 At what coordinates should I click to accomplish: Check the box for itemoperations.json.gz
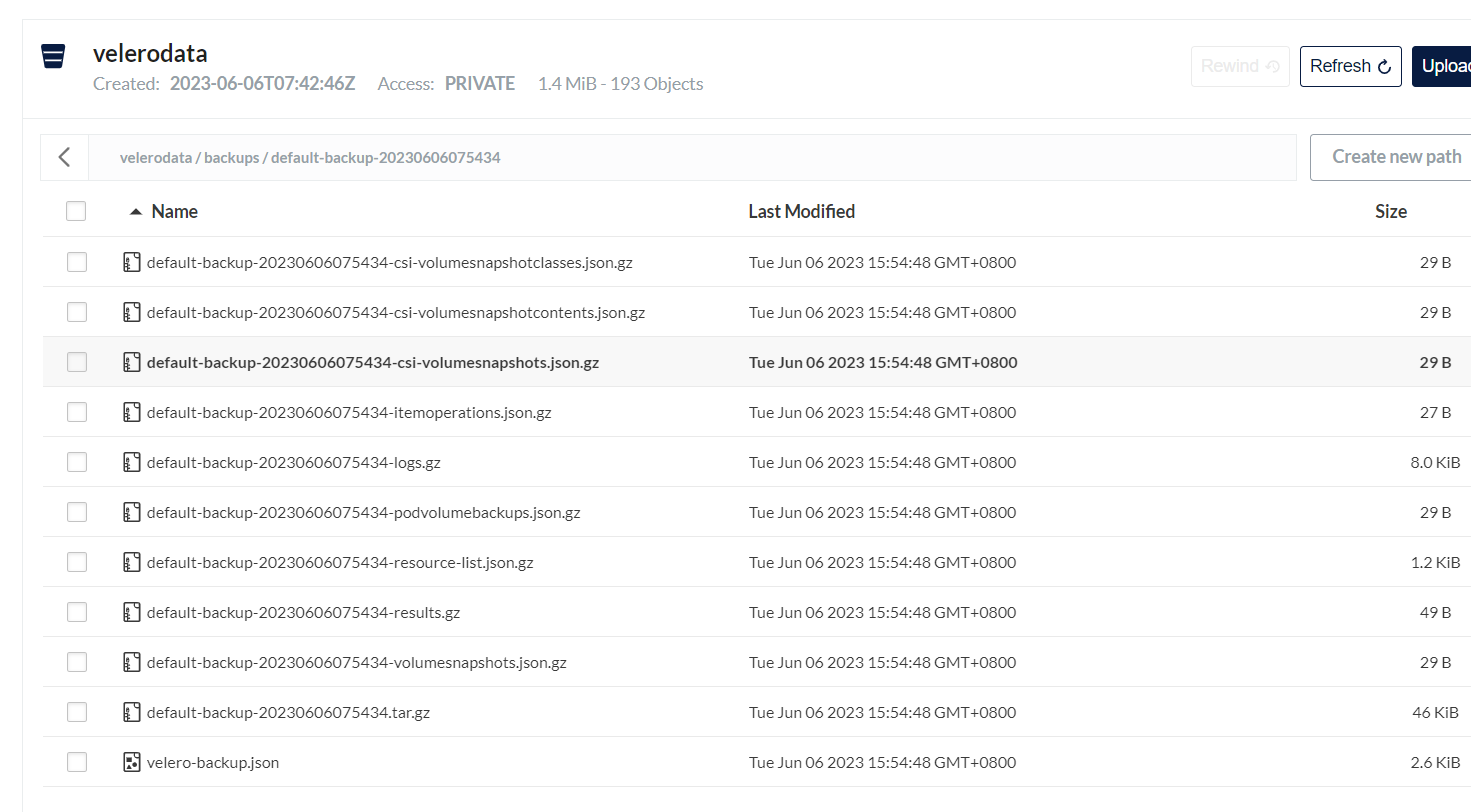(x=77, y=413)
